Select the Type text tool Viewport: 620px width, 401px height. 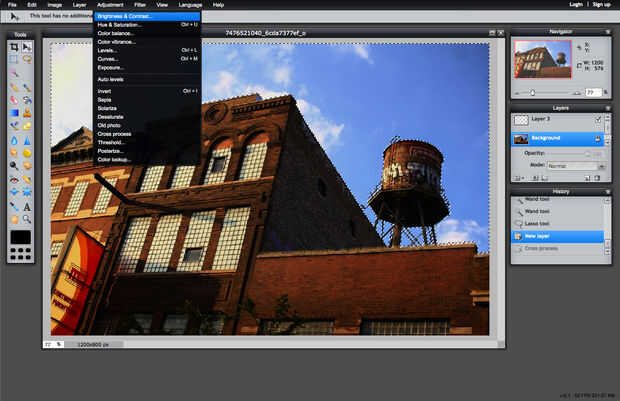pos(27,206)
